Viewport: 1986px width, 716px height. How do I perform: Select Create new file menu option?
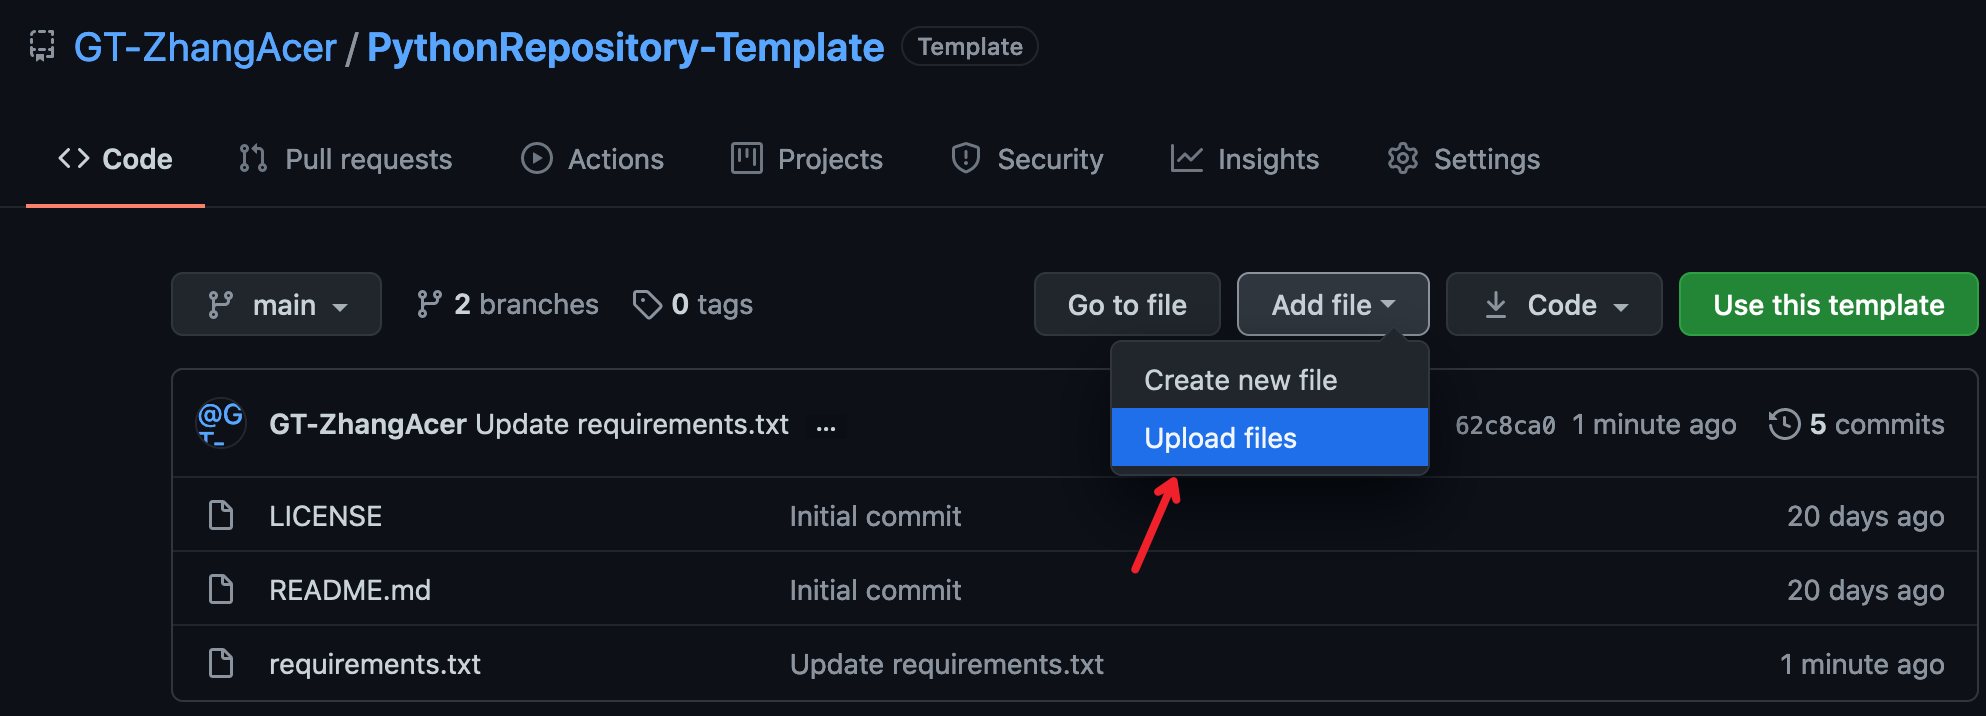point(1269,380)
